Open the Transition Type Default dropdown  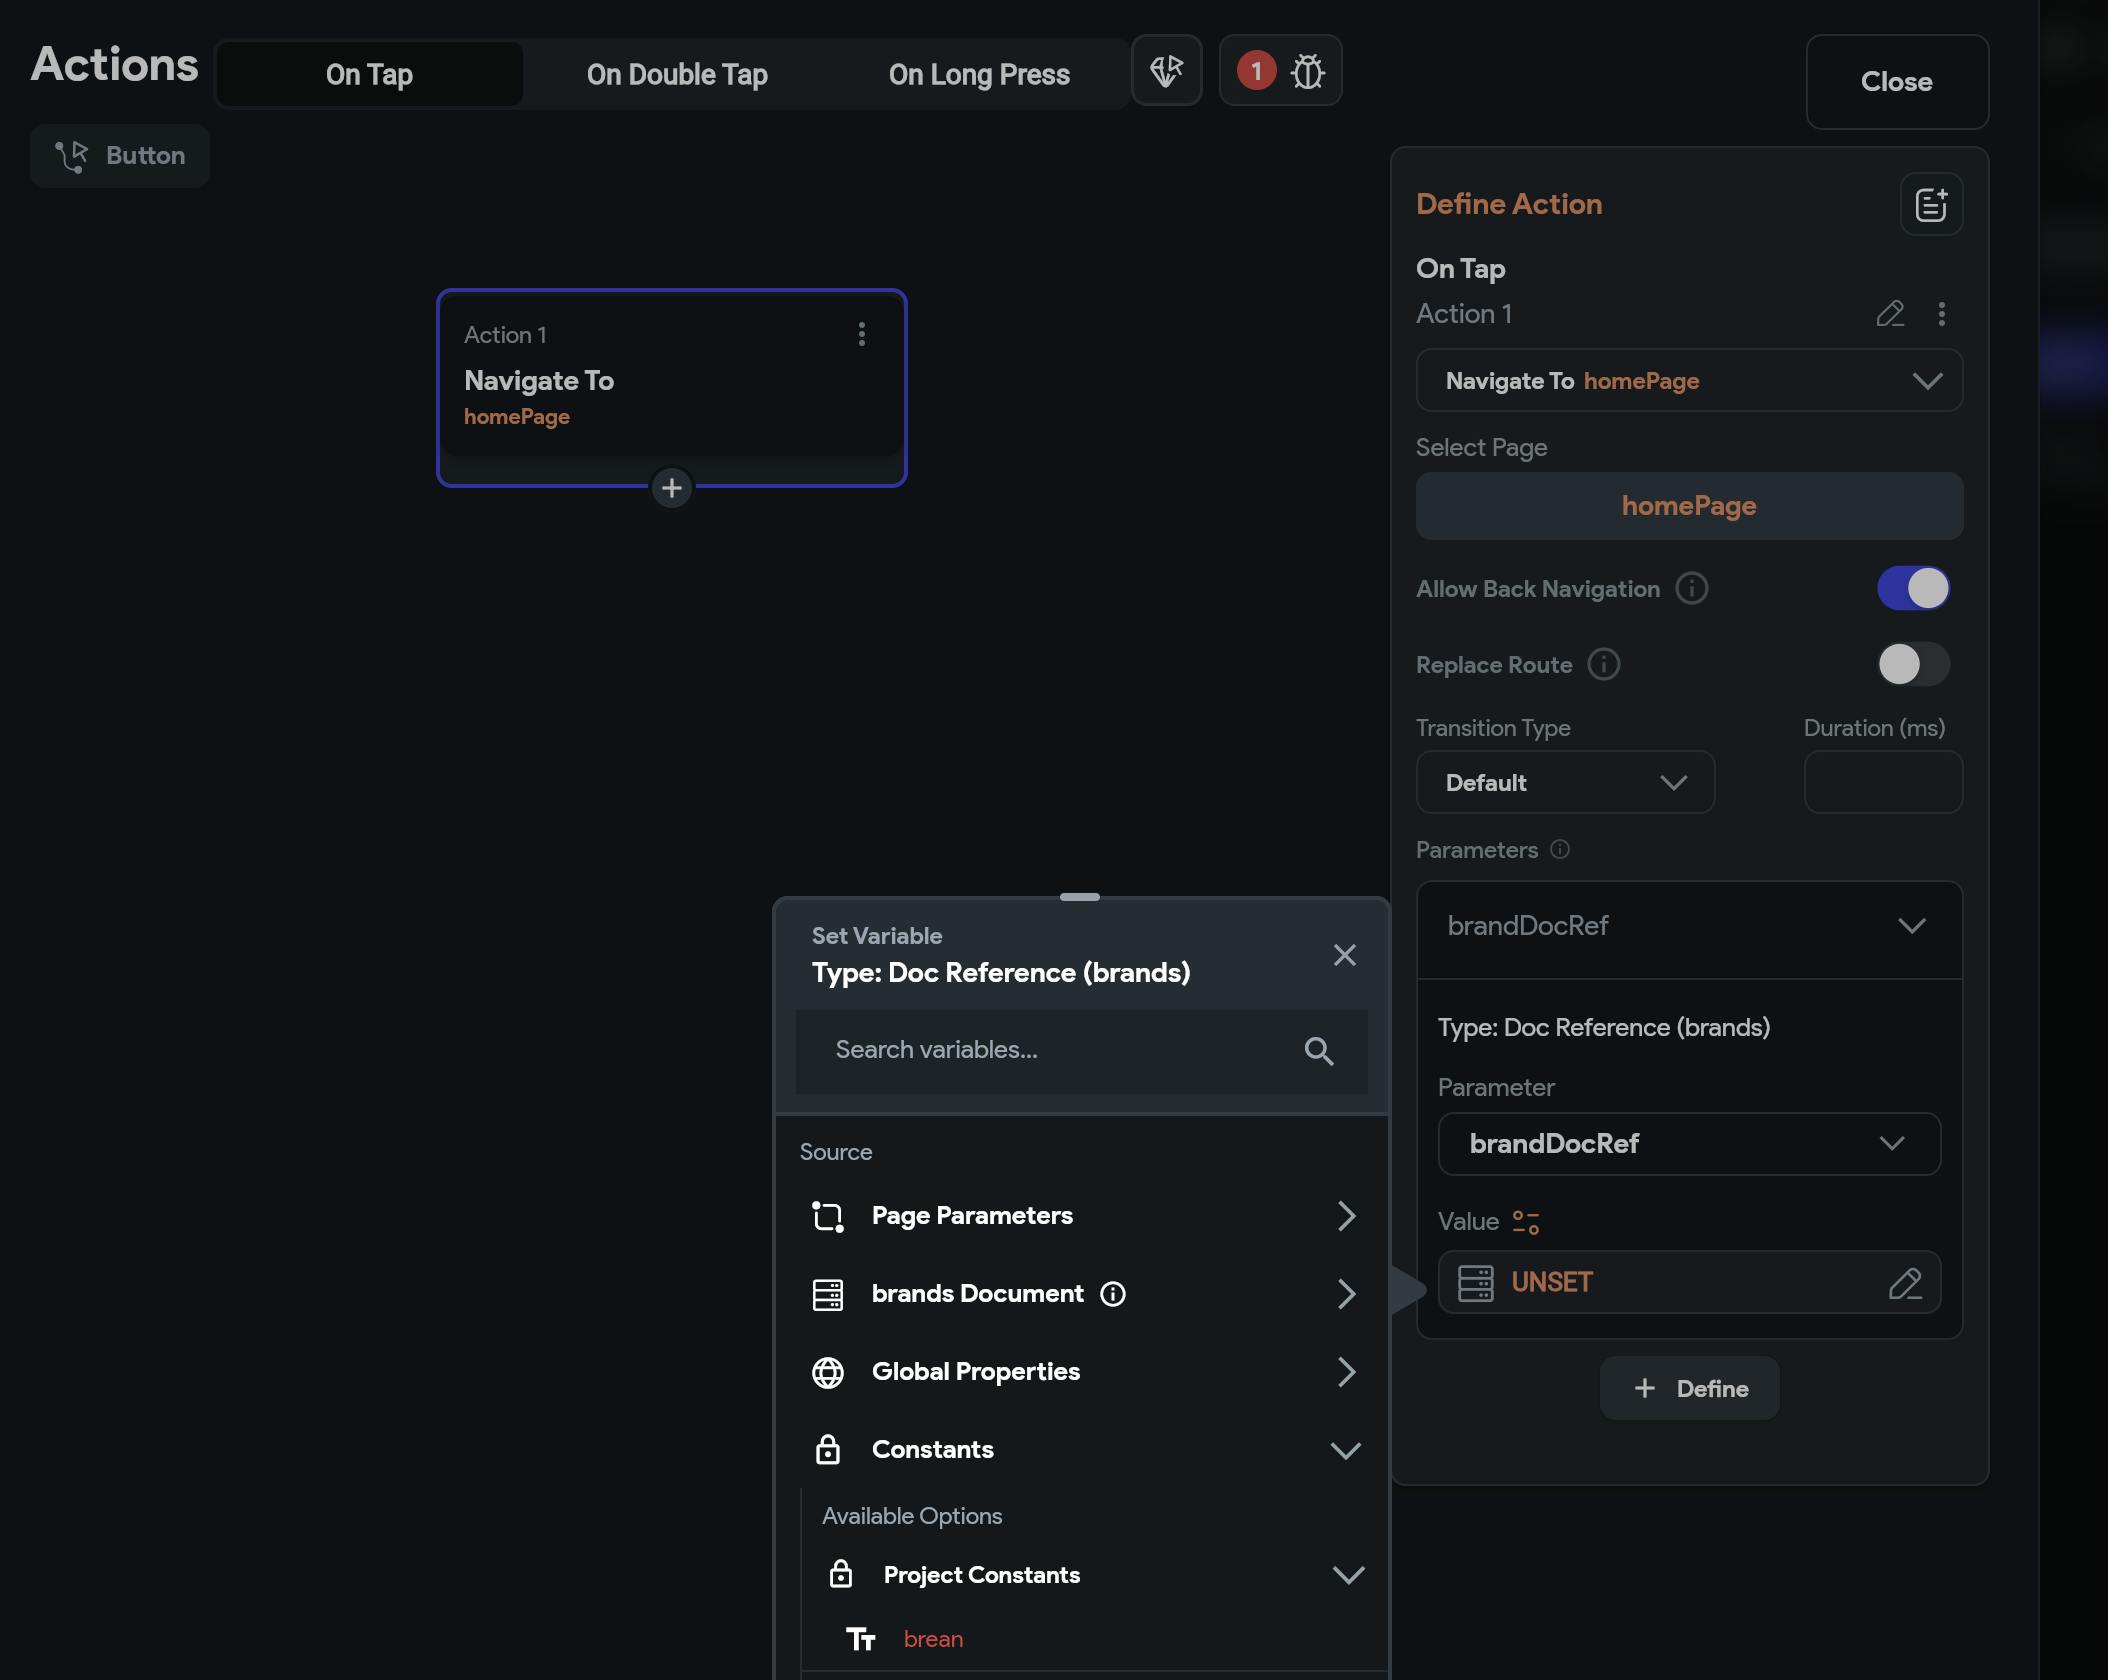(1564, 782)
